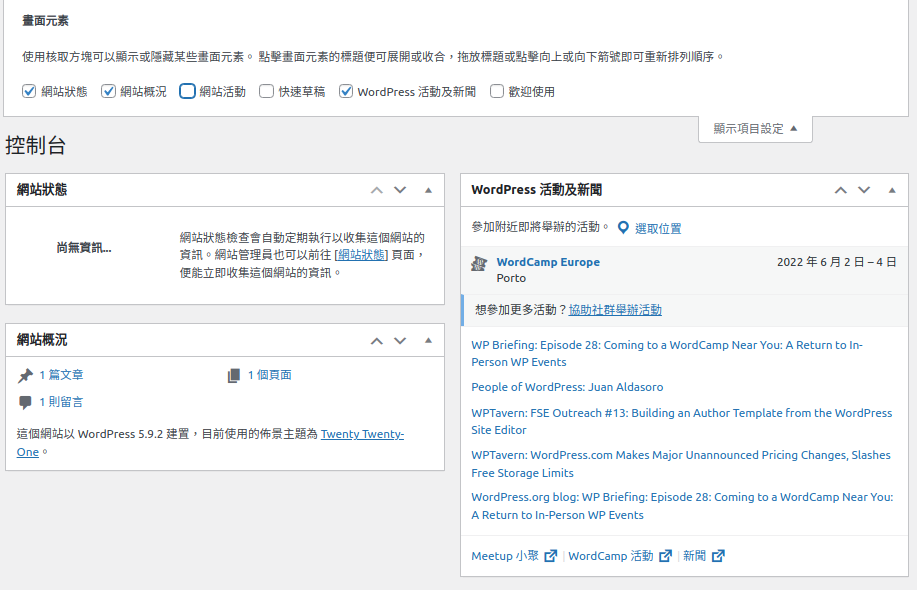Viewport: 917px width, 590px height.
Task: Move WordPress 活動及新聞 panel down
Action: point(864,190)
